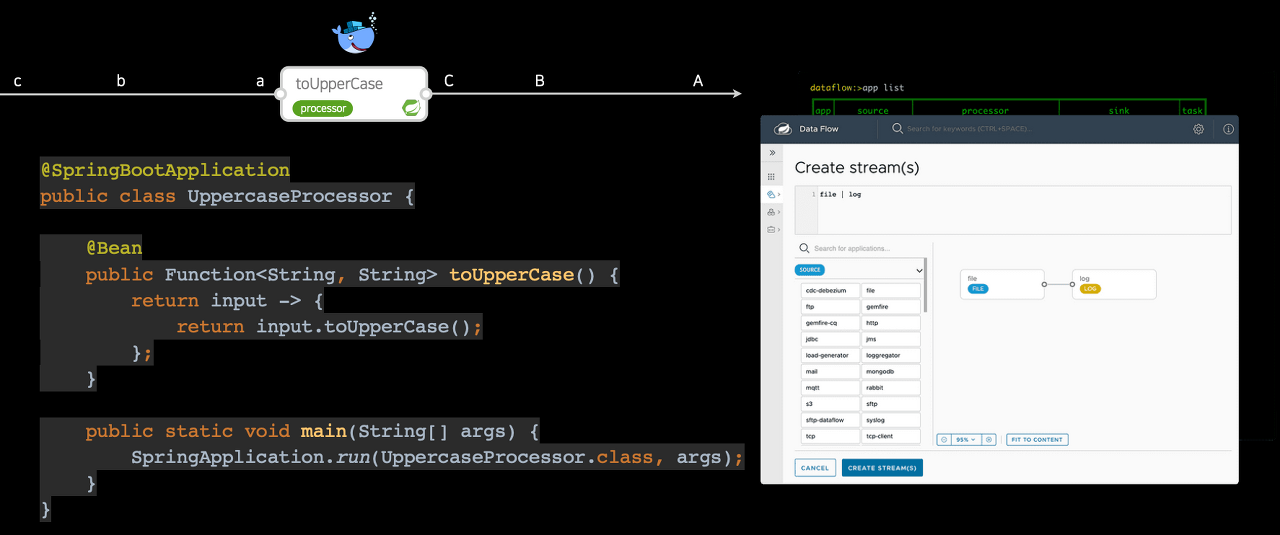
Task: Select cdc-debezium source app
Action: click(x=830, y=291)
